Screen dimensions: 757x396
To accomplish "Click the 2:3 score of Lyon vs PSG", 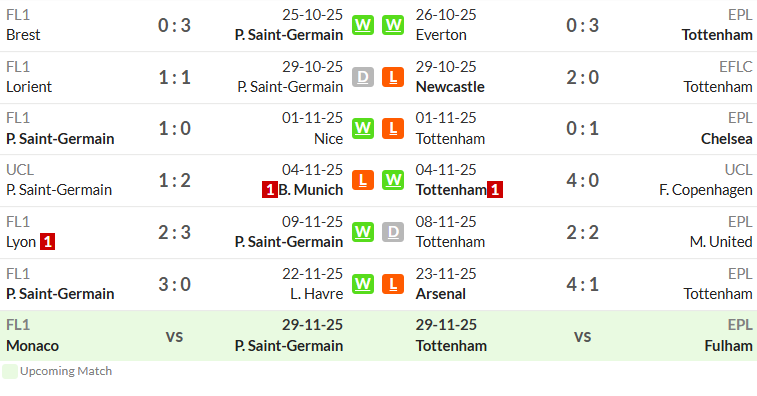I will pyautogui.click(x=174, y=232).
